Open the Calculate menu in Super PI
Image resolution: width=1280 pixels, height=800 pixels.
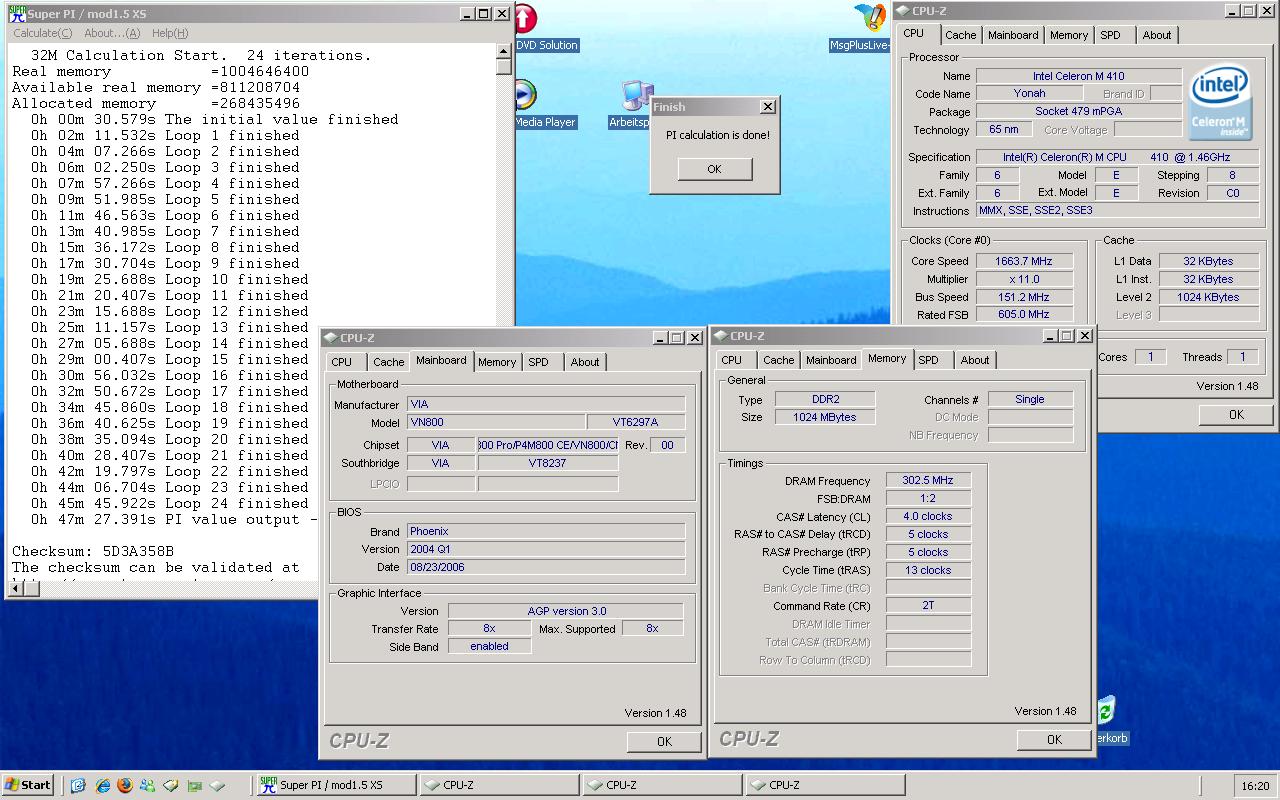pos(42,33)
